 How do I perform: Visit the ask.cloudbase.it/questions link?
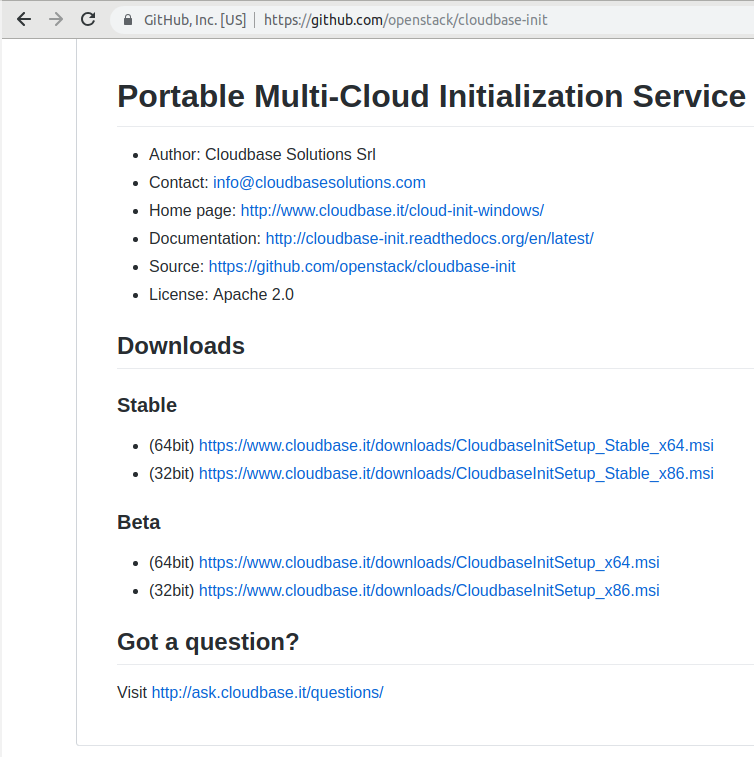[x=267, y=692]
